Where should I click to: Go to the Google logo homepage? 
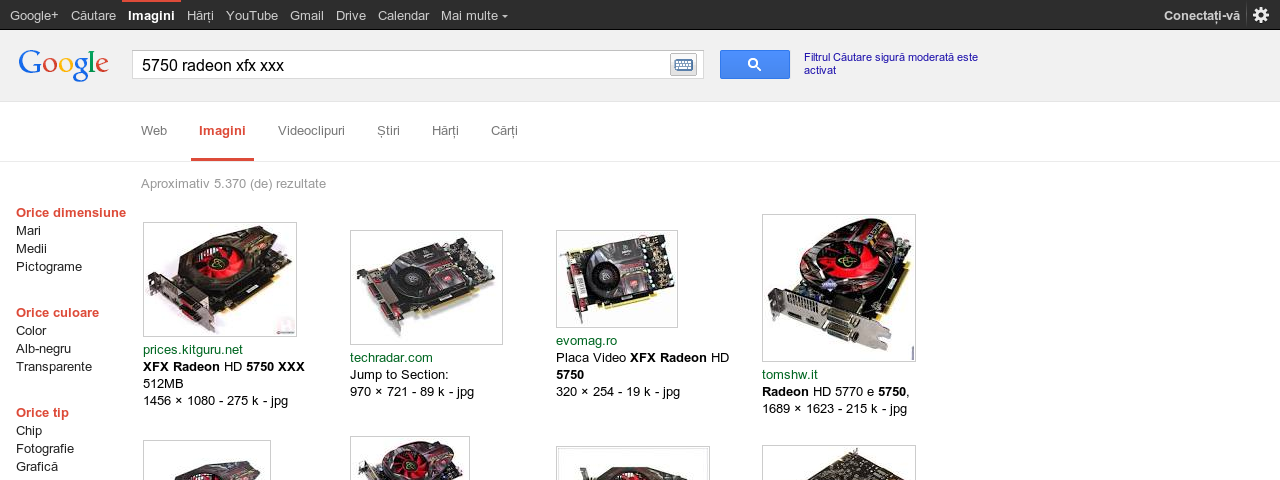(63, 65)
